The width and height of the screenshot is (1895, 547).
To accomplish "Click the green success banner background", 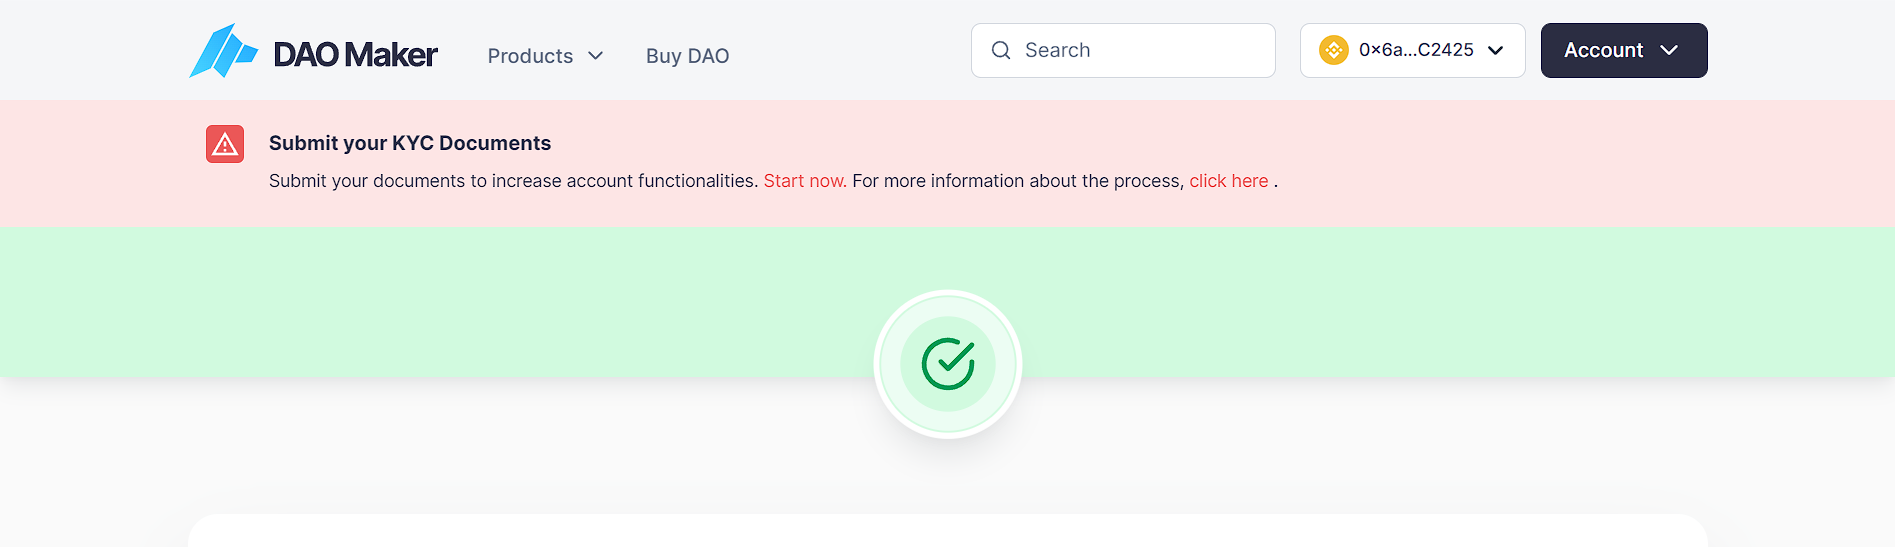I will tap(400, 300).
